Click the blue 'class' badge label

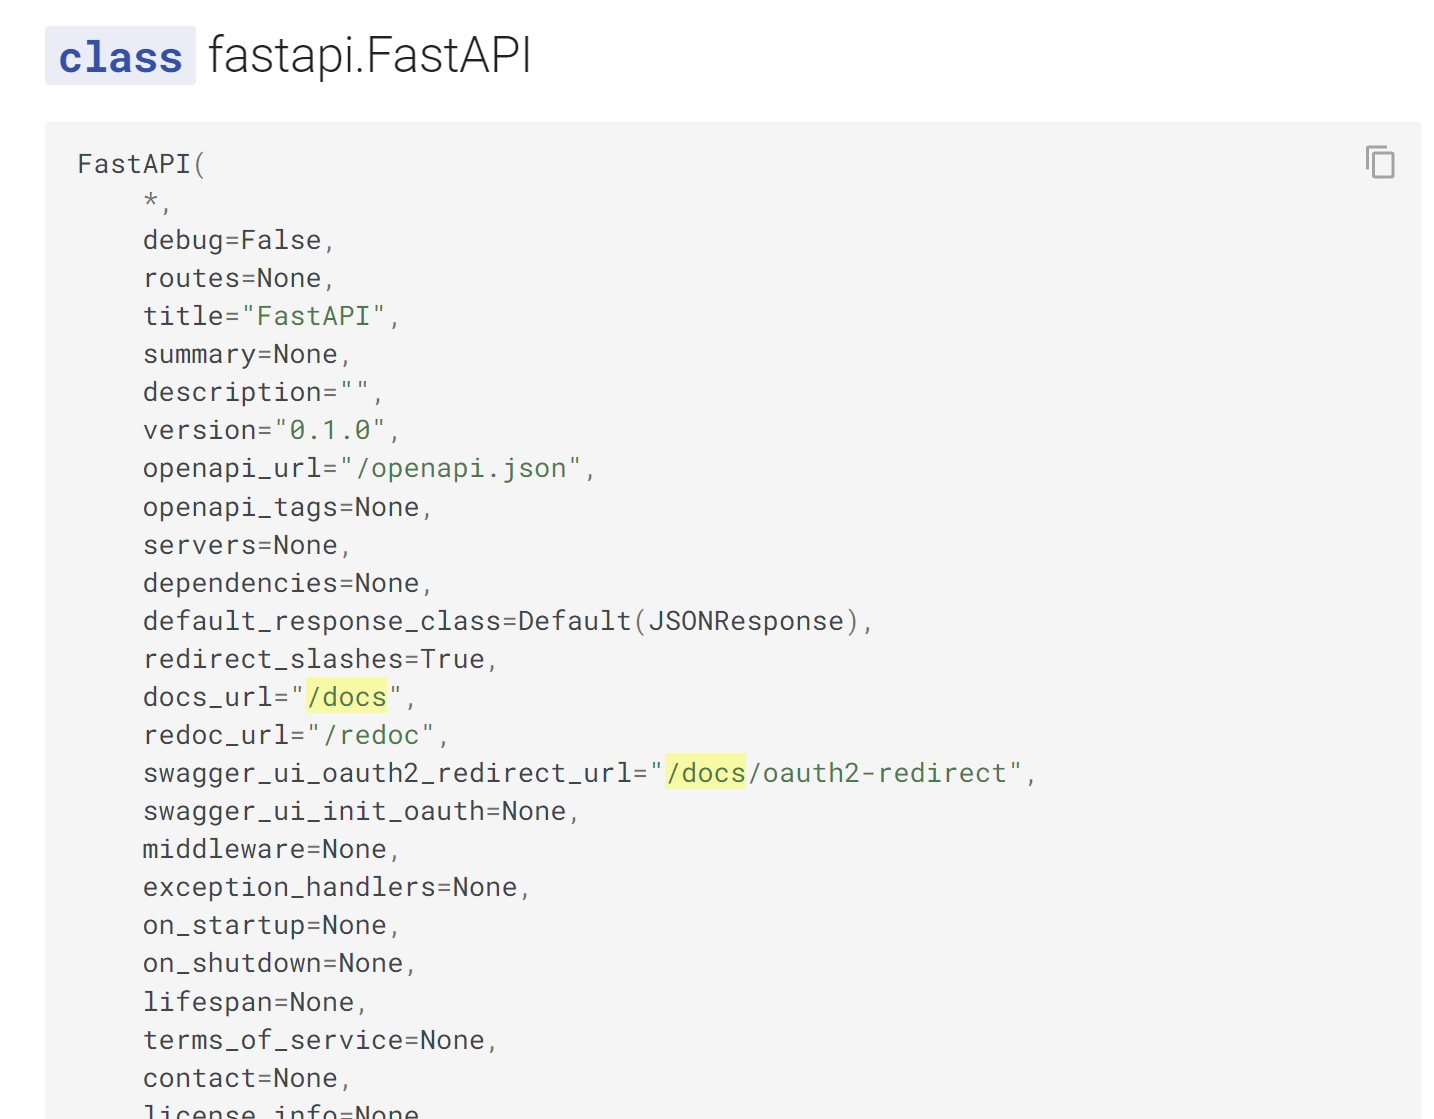[120, 56]
